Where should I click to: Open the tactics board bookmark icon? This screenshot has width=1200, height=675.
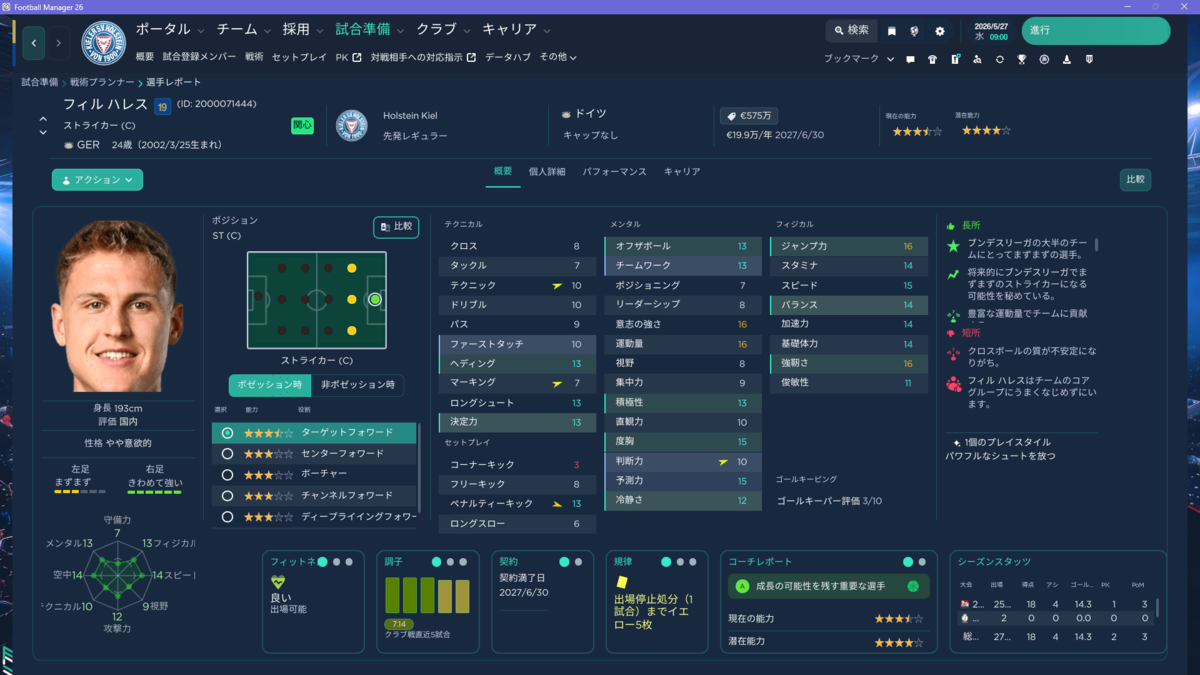click(x=955, y=59)
